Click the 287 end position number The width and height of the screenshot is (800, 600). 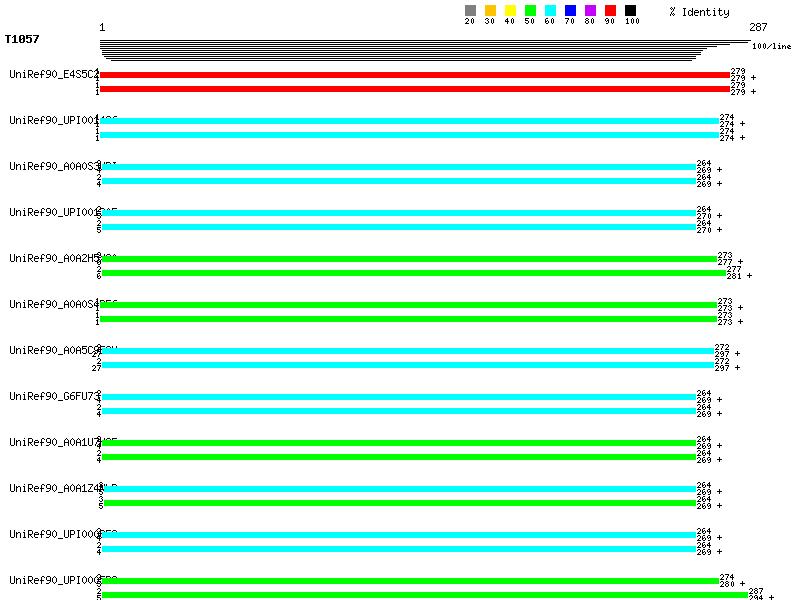[758, 28]
